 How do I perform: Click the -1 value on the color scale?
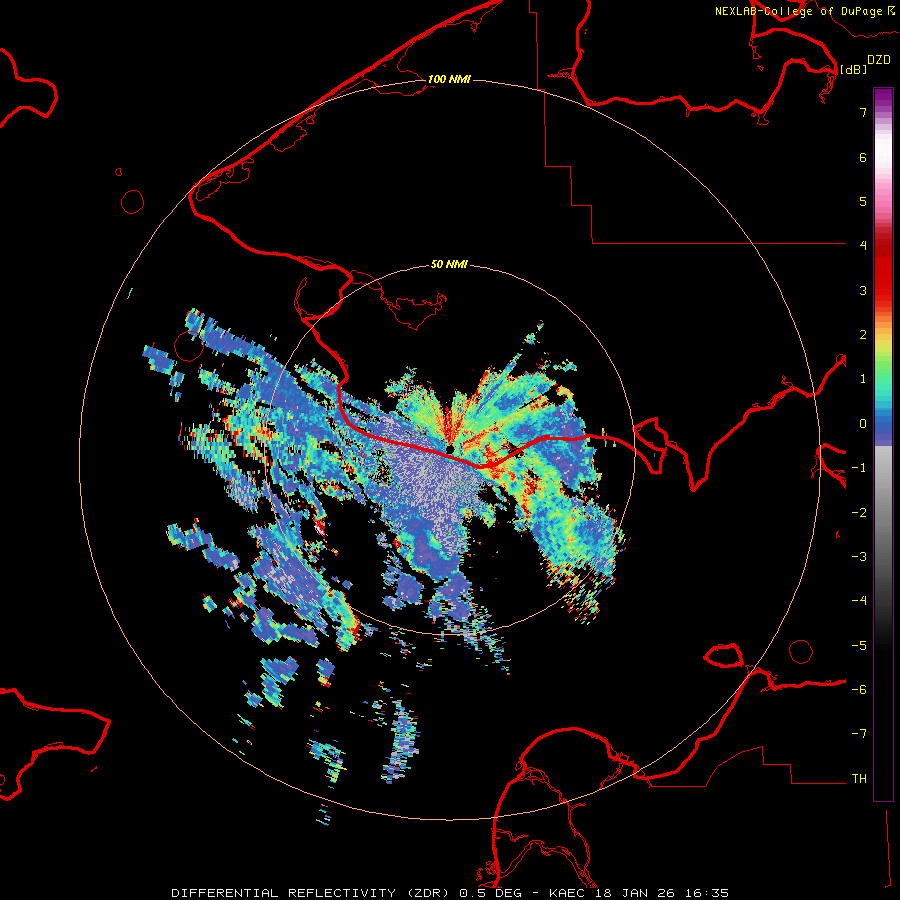point(859,468)
